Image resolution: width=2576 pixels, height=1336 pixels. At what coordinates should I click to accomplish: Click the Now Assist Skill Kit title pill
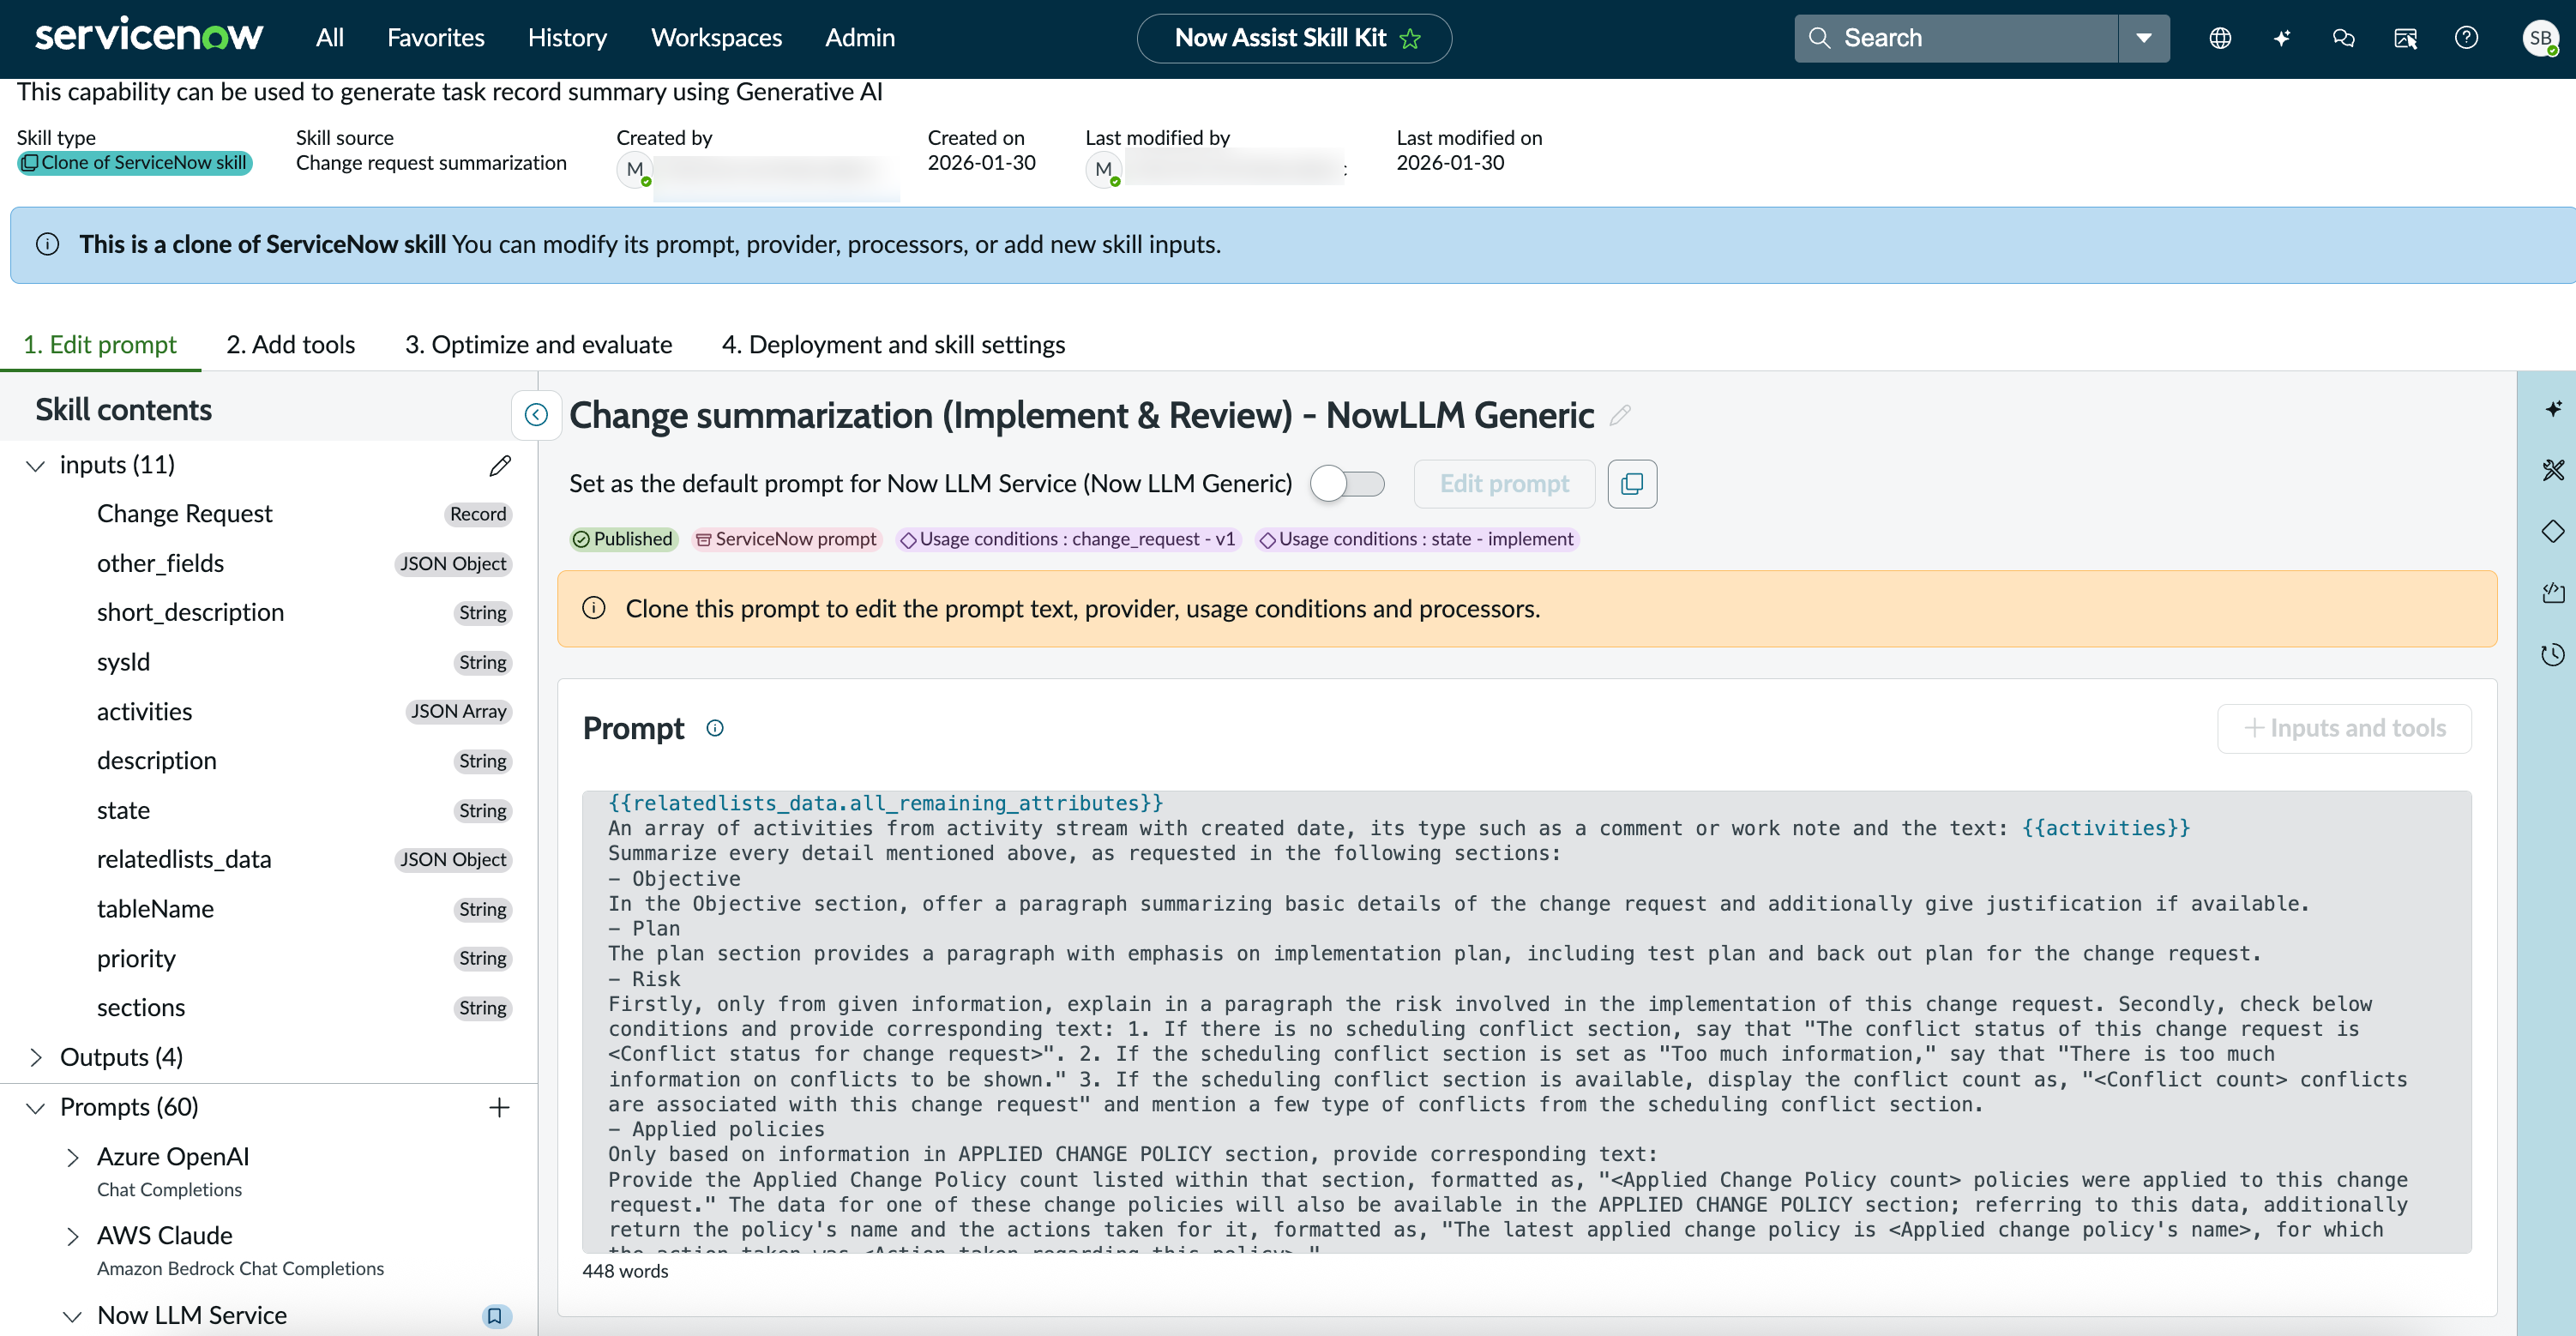[x=1294, y=38]
